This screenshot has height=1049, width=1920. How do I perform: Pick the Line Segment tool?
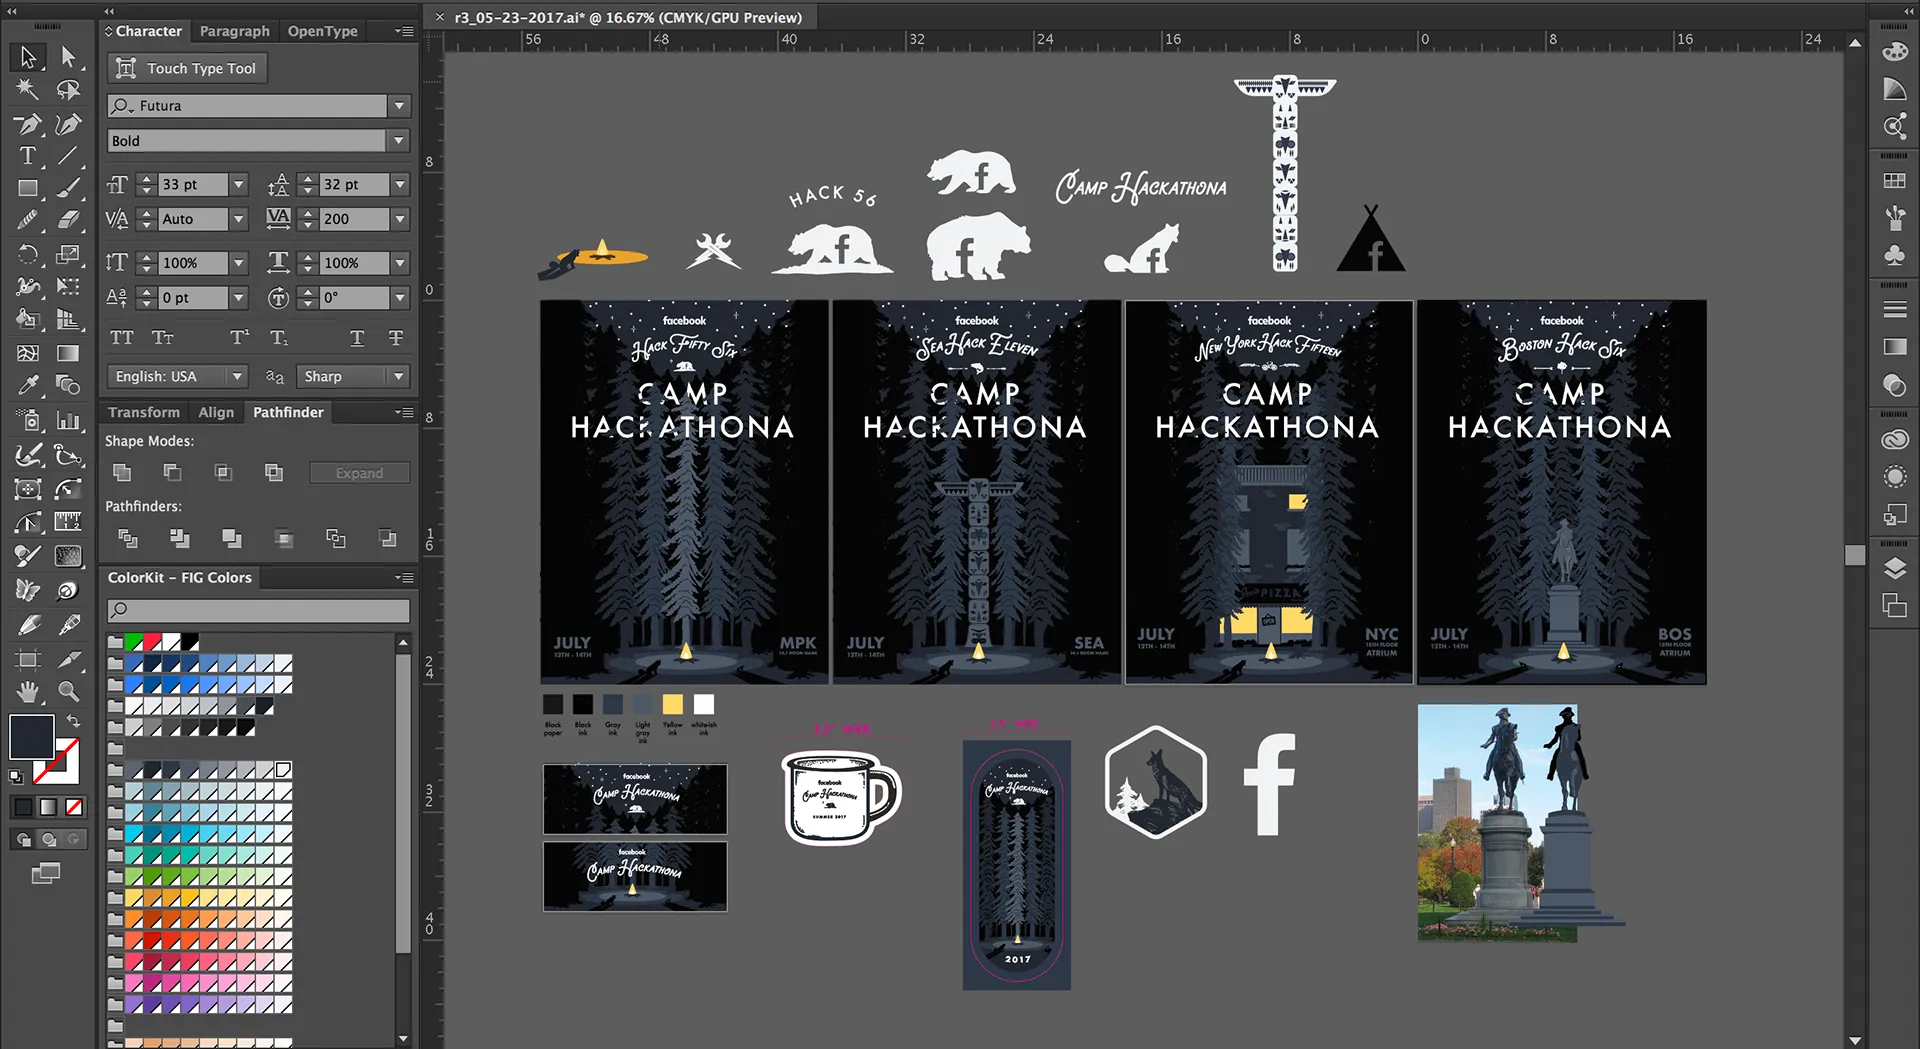68,156
